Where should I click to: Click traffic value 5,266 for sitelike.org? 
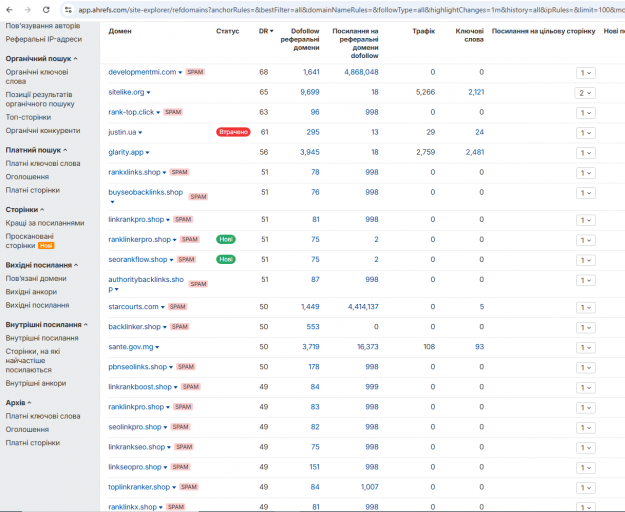click(425, 92)
